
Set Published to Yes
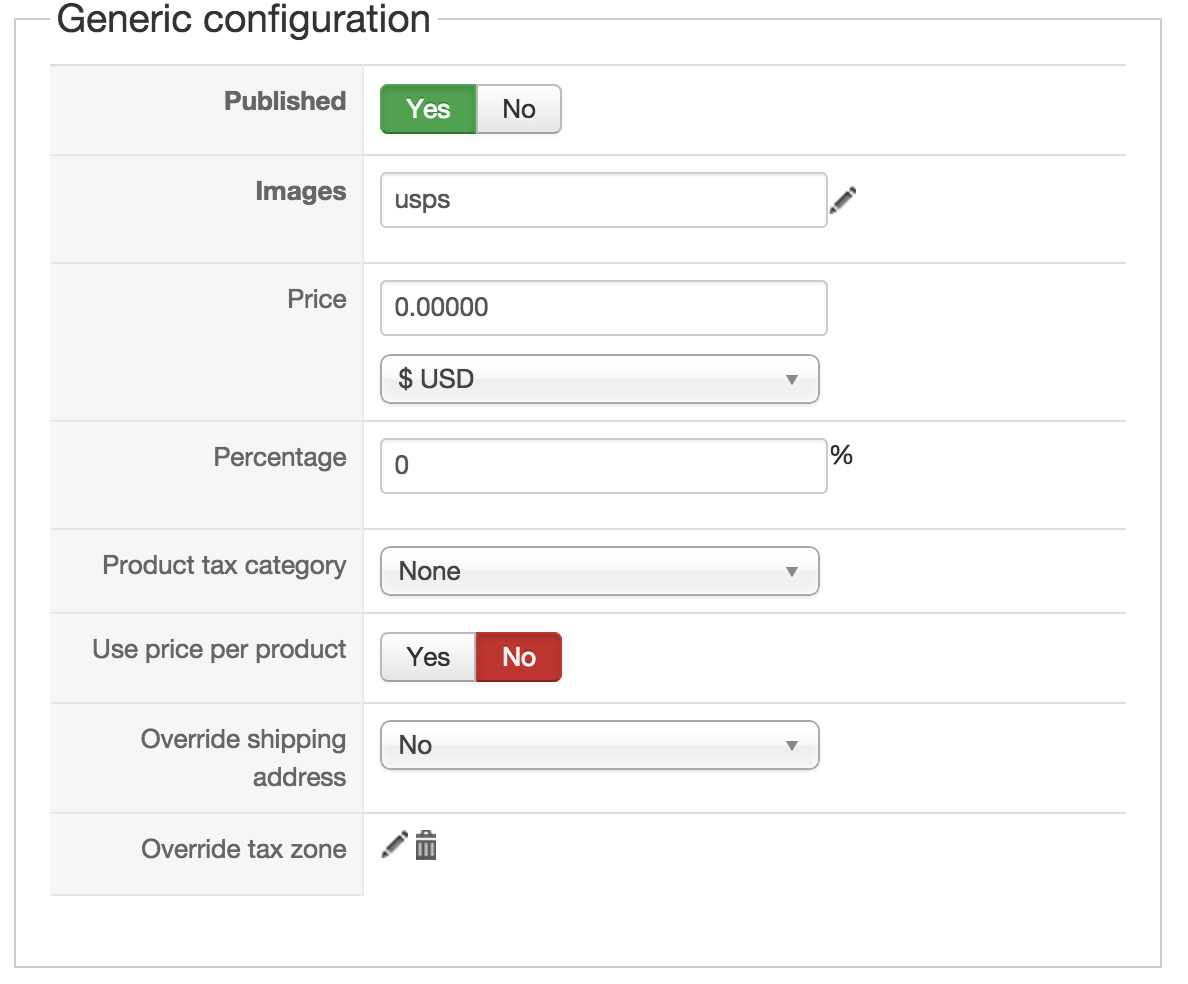tap(428, 109)
